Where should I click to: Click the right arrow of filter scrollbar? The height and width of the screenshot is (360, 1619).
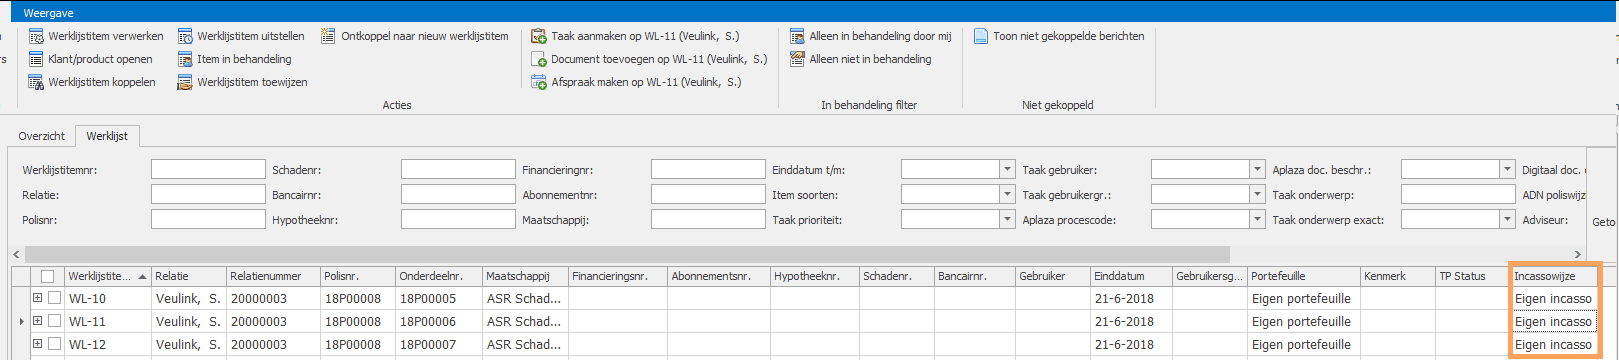click(1578, 254)
